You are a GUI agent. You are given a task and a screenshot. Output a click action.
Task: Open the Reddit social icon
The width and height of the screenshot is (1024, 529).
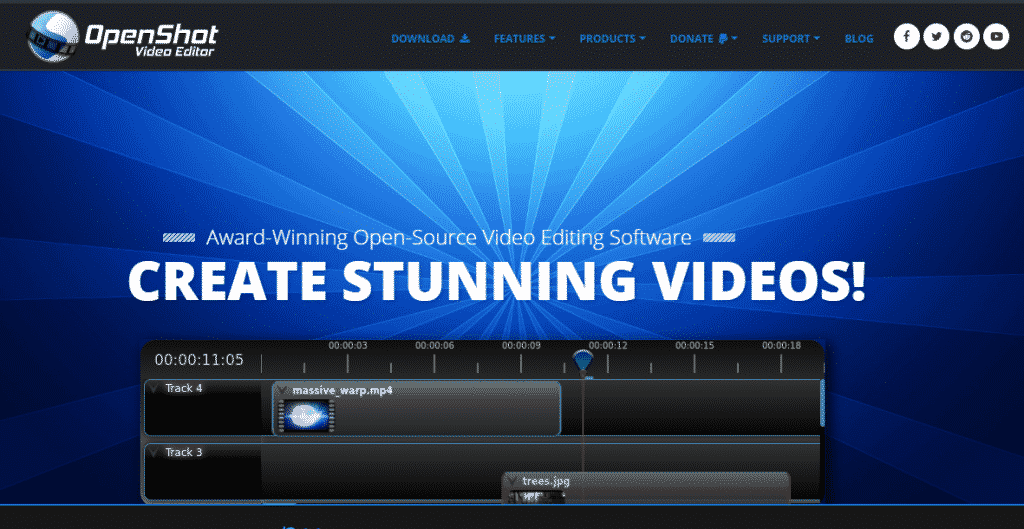967,37
